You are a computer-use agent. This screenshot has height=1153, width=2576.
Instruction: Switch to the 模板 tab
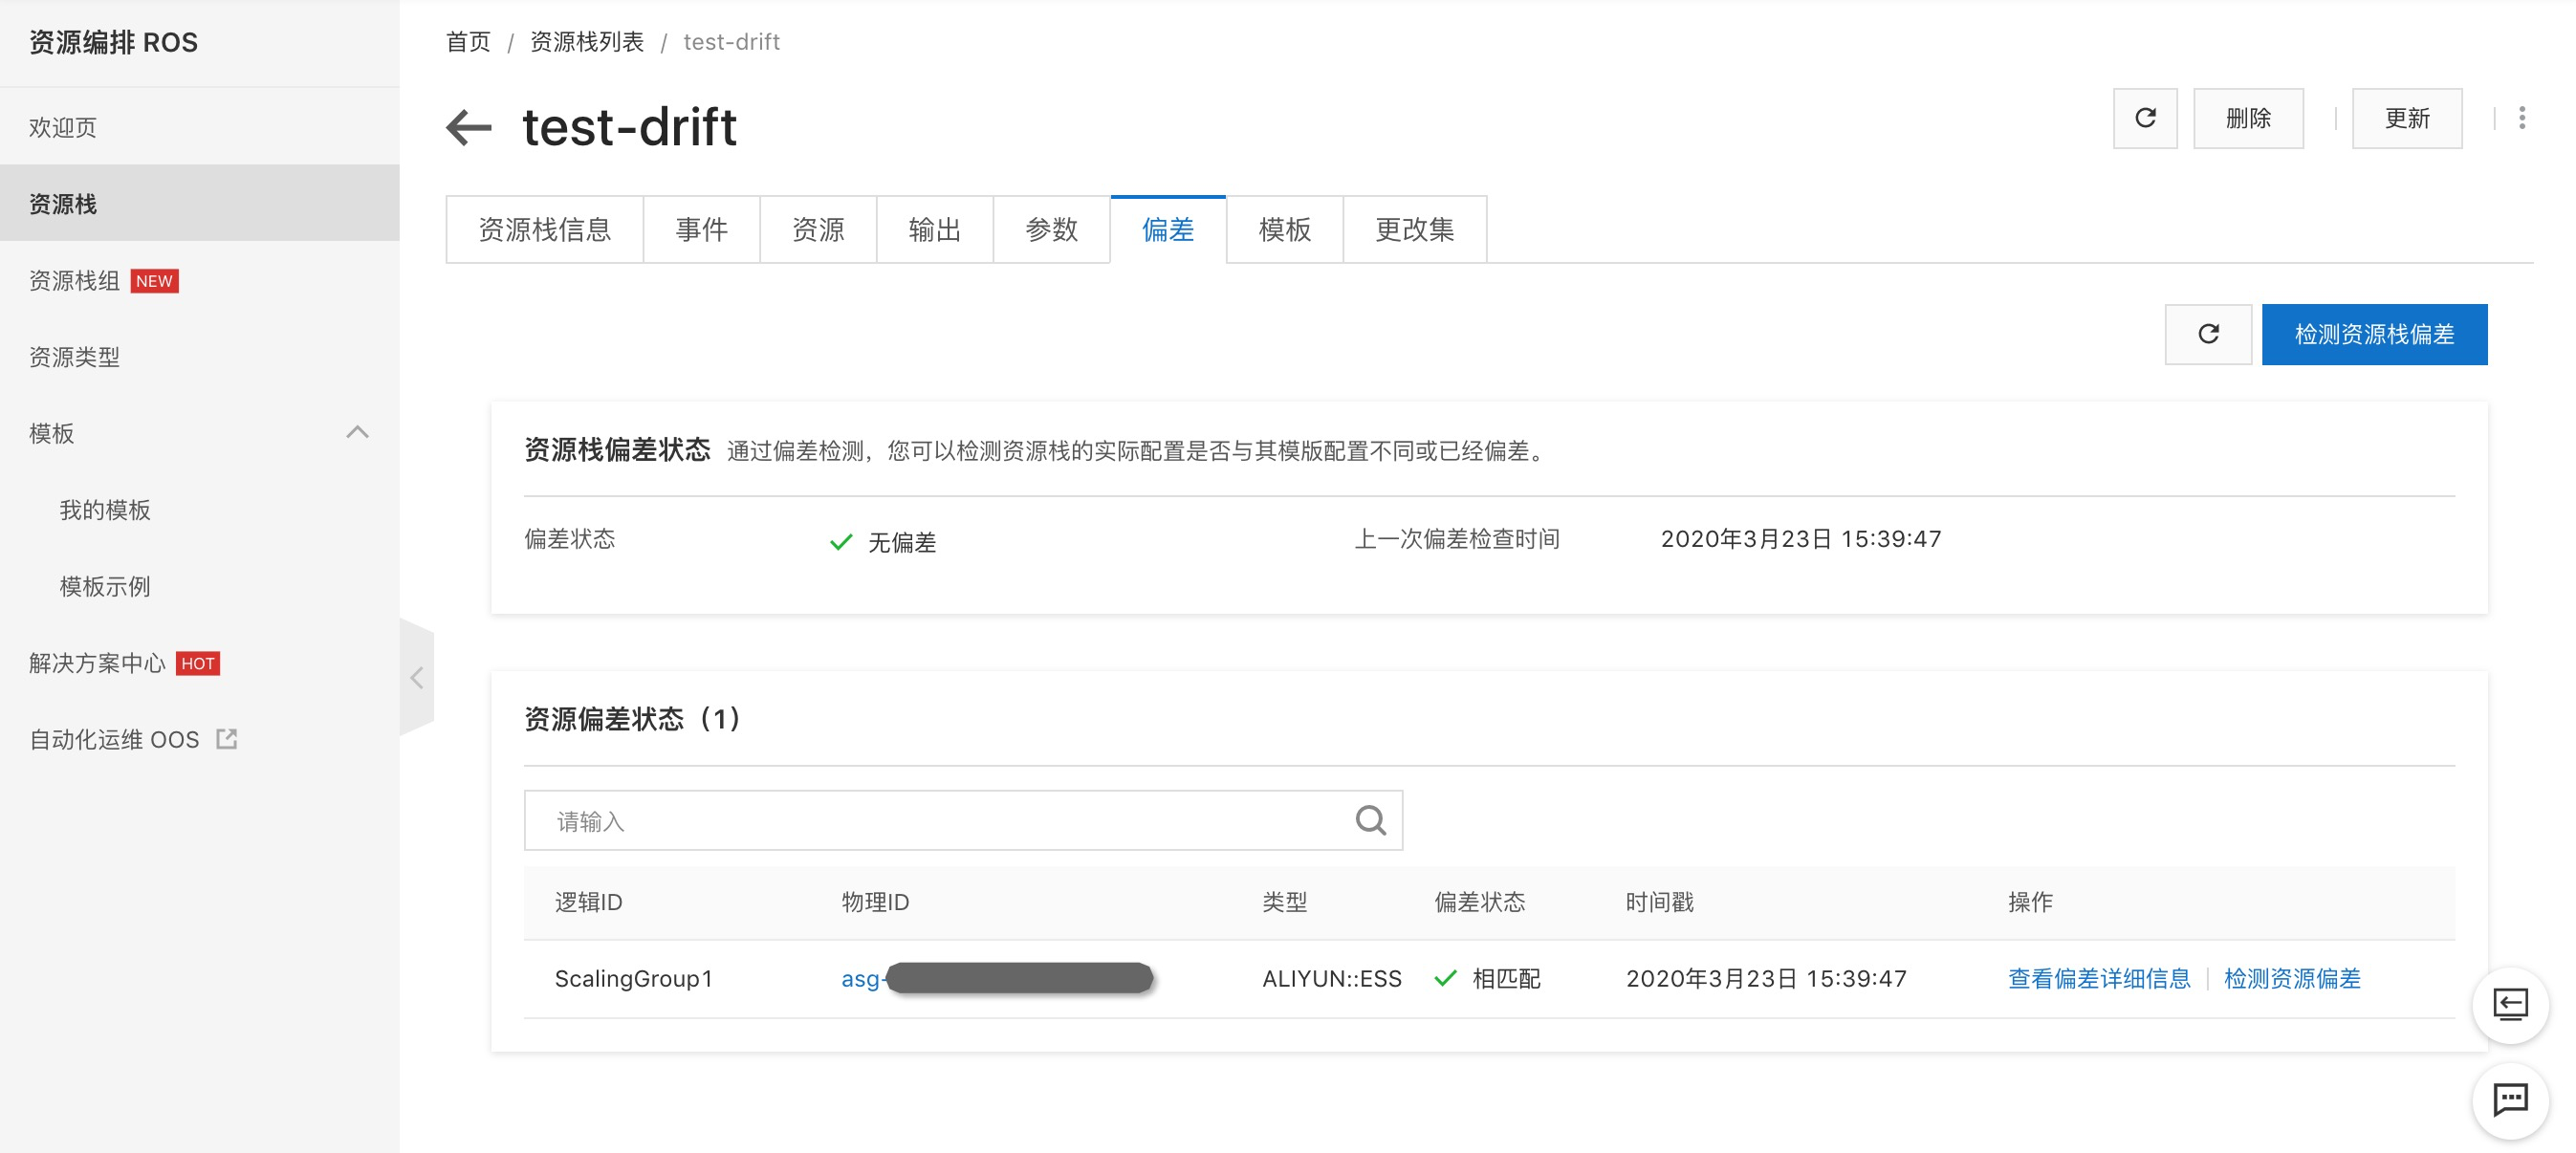(1285, 230)
